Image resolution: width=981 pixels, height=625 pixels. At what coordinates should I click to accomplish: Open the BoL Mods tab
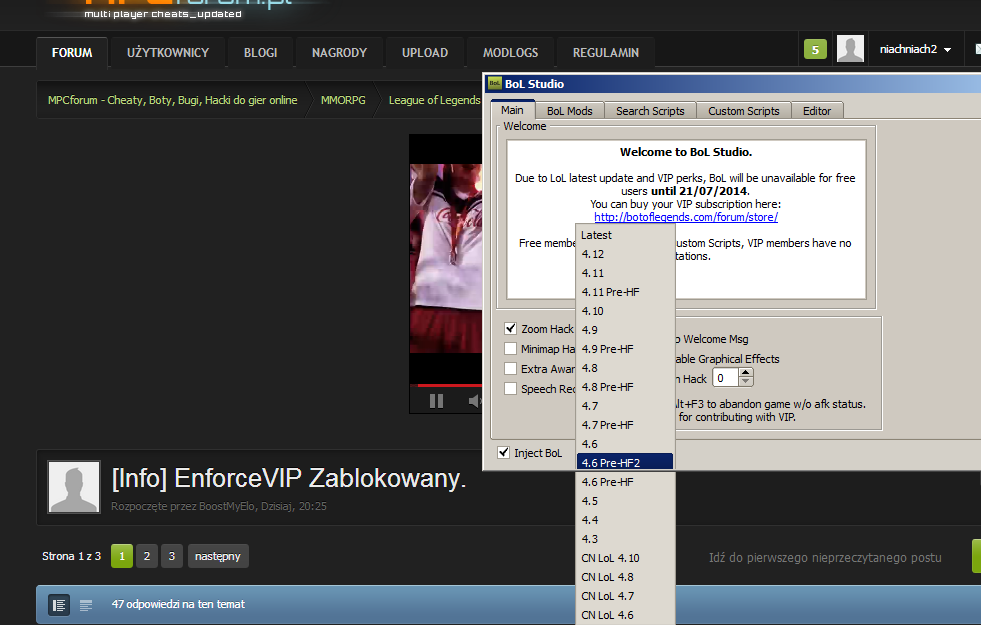(x=569, y=111)
